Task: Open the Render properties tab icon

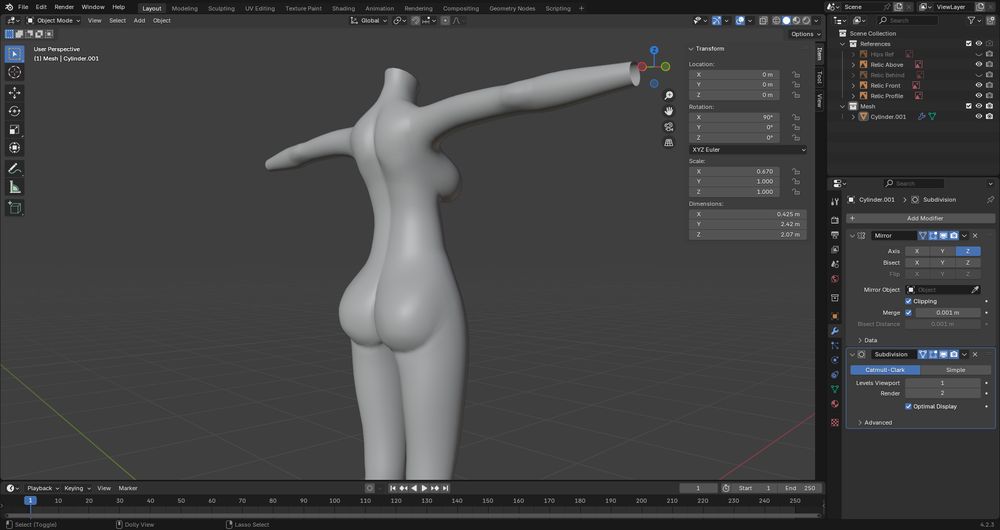Action: coord(835,220)
